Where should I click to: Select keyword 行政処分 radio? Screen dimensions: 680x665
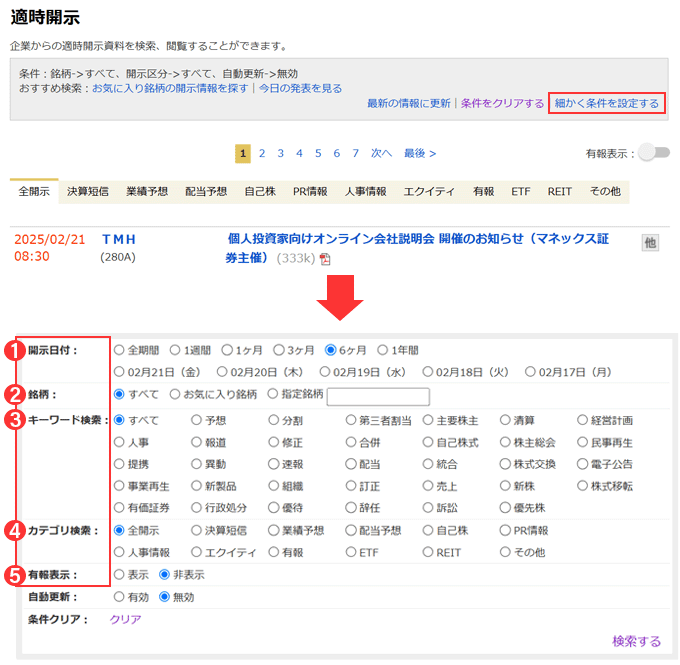click(x=196, y=508)
